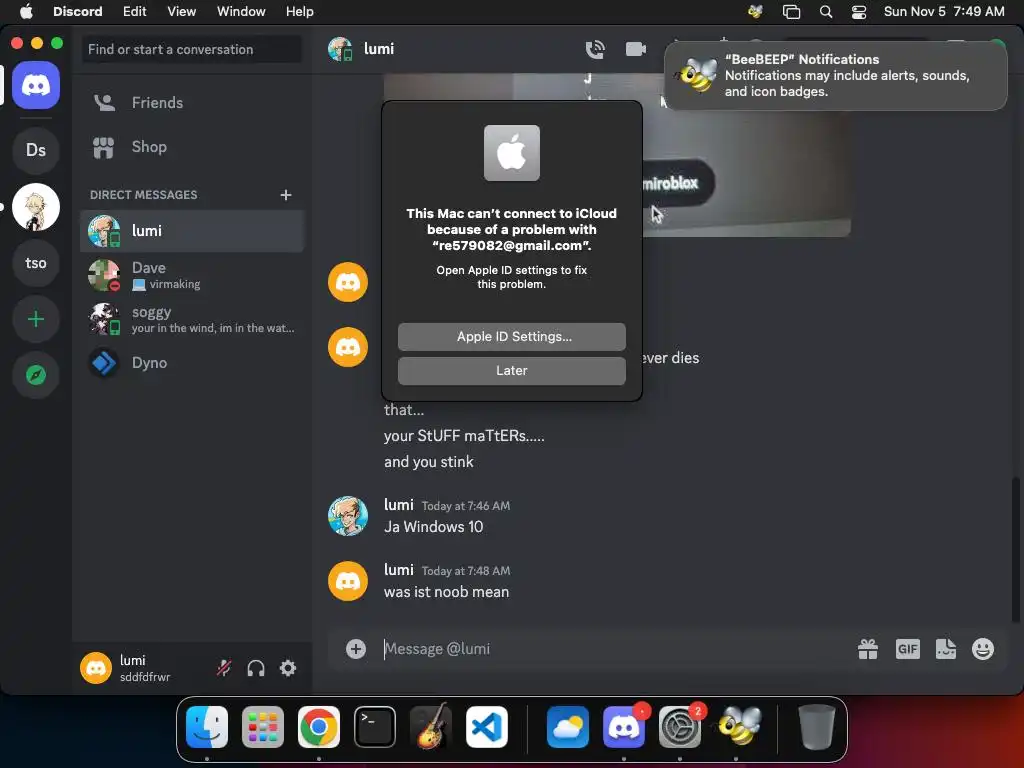The image size is (1024, 768).
Task: Open BeeBEEP from the Dock
Action: [x=739, y=727]
